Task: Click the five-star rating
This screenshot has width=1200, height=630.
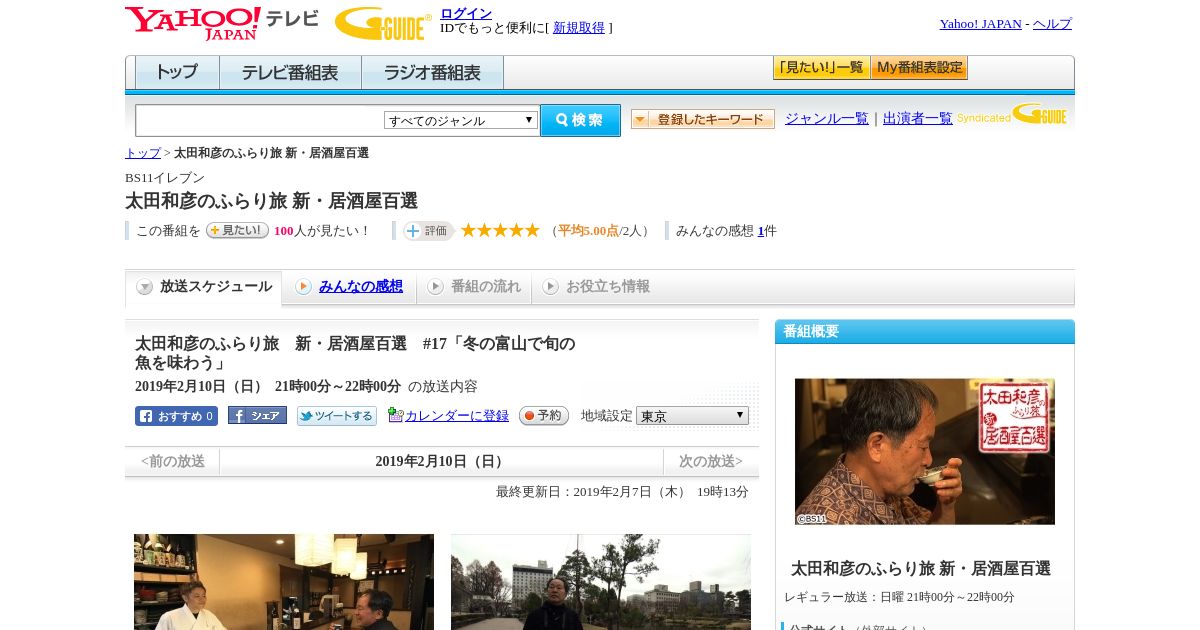Action: [x=500, y=230]
